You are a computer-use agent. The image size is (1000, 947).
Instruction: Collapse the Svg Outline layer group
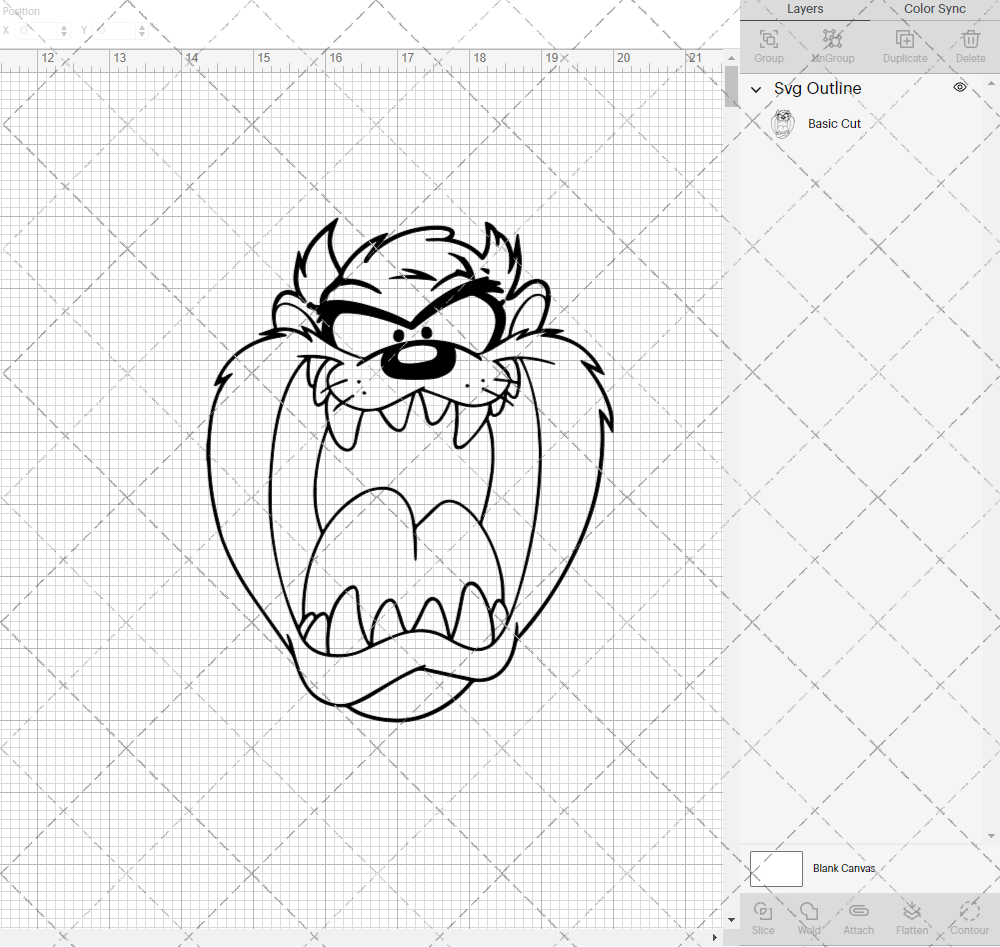[x=756, y=88]
